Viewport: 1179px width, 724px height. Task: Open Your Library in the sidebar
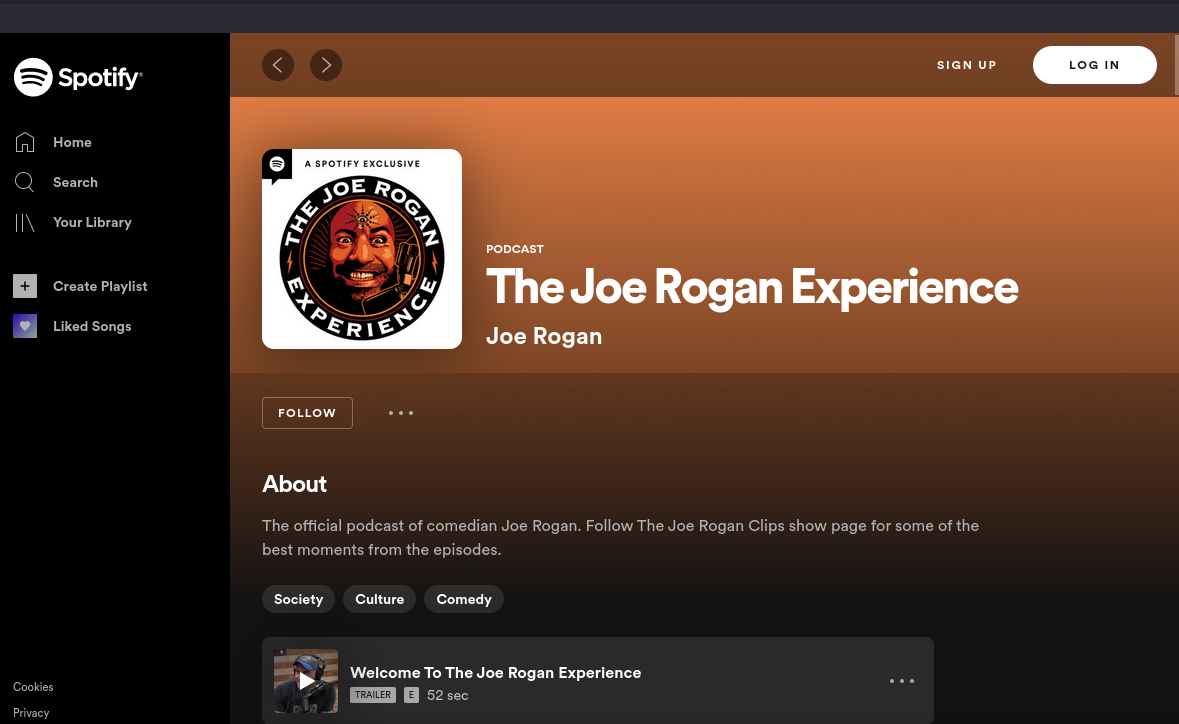[x=92, y=223]
